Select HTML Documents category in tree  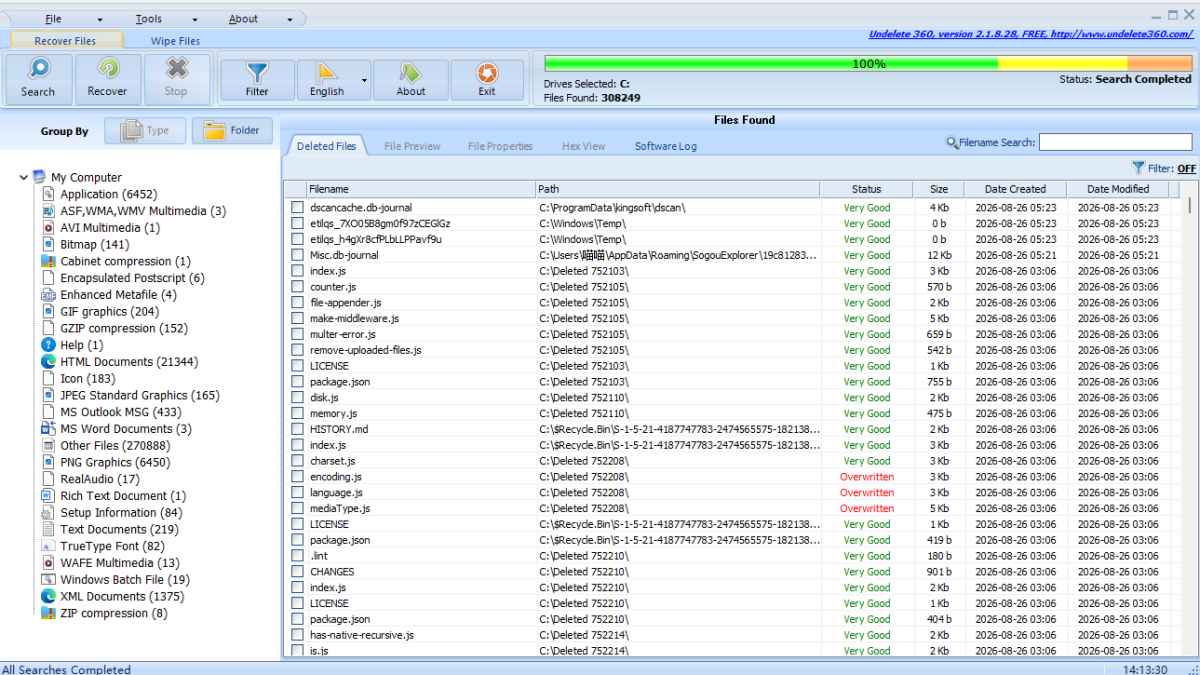(x=129, y=362)
